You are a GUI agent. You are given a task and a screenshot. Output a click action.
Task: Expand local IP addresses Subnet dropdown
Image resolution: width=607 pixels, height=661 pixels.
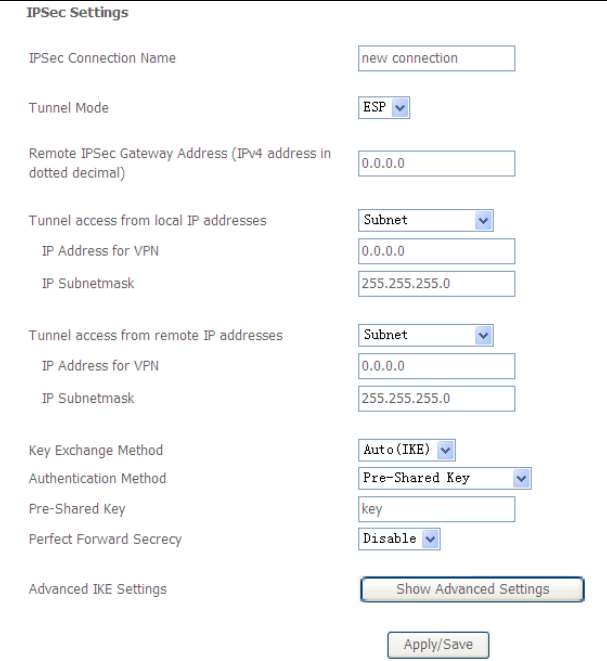[427, 220]
